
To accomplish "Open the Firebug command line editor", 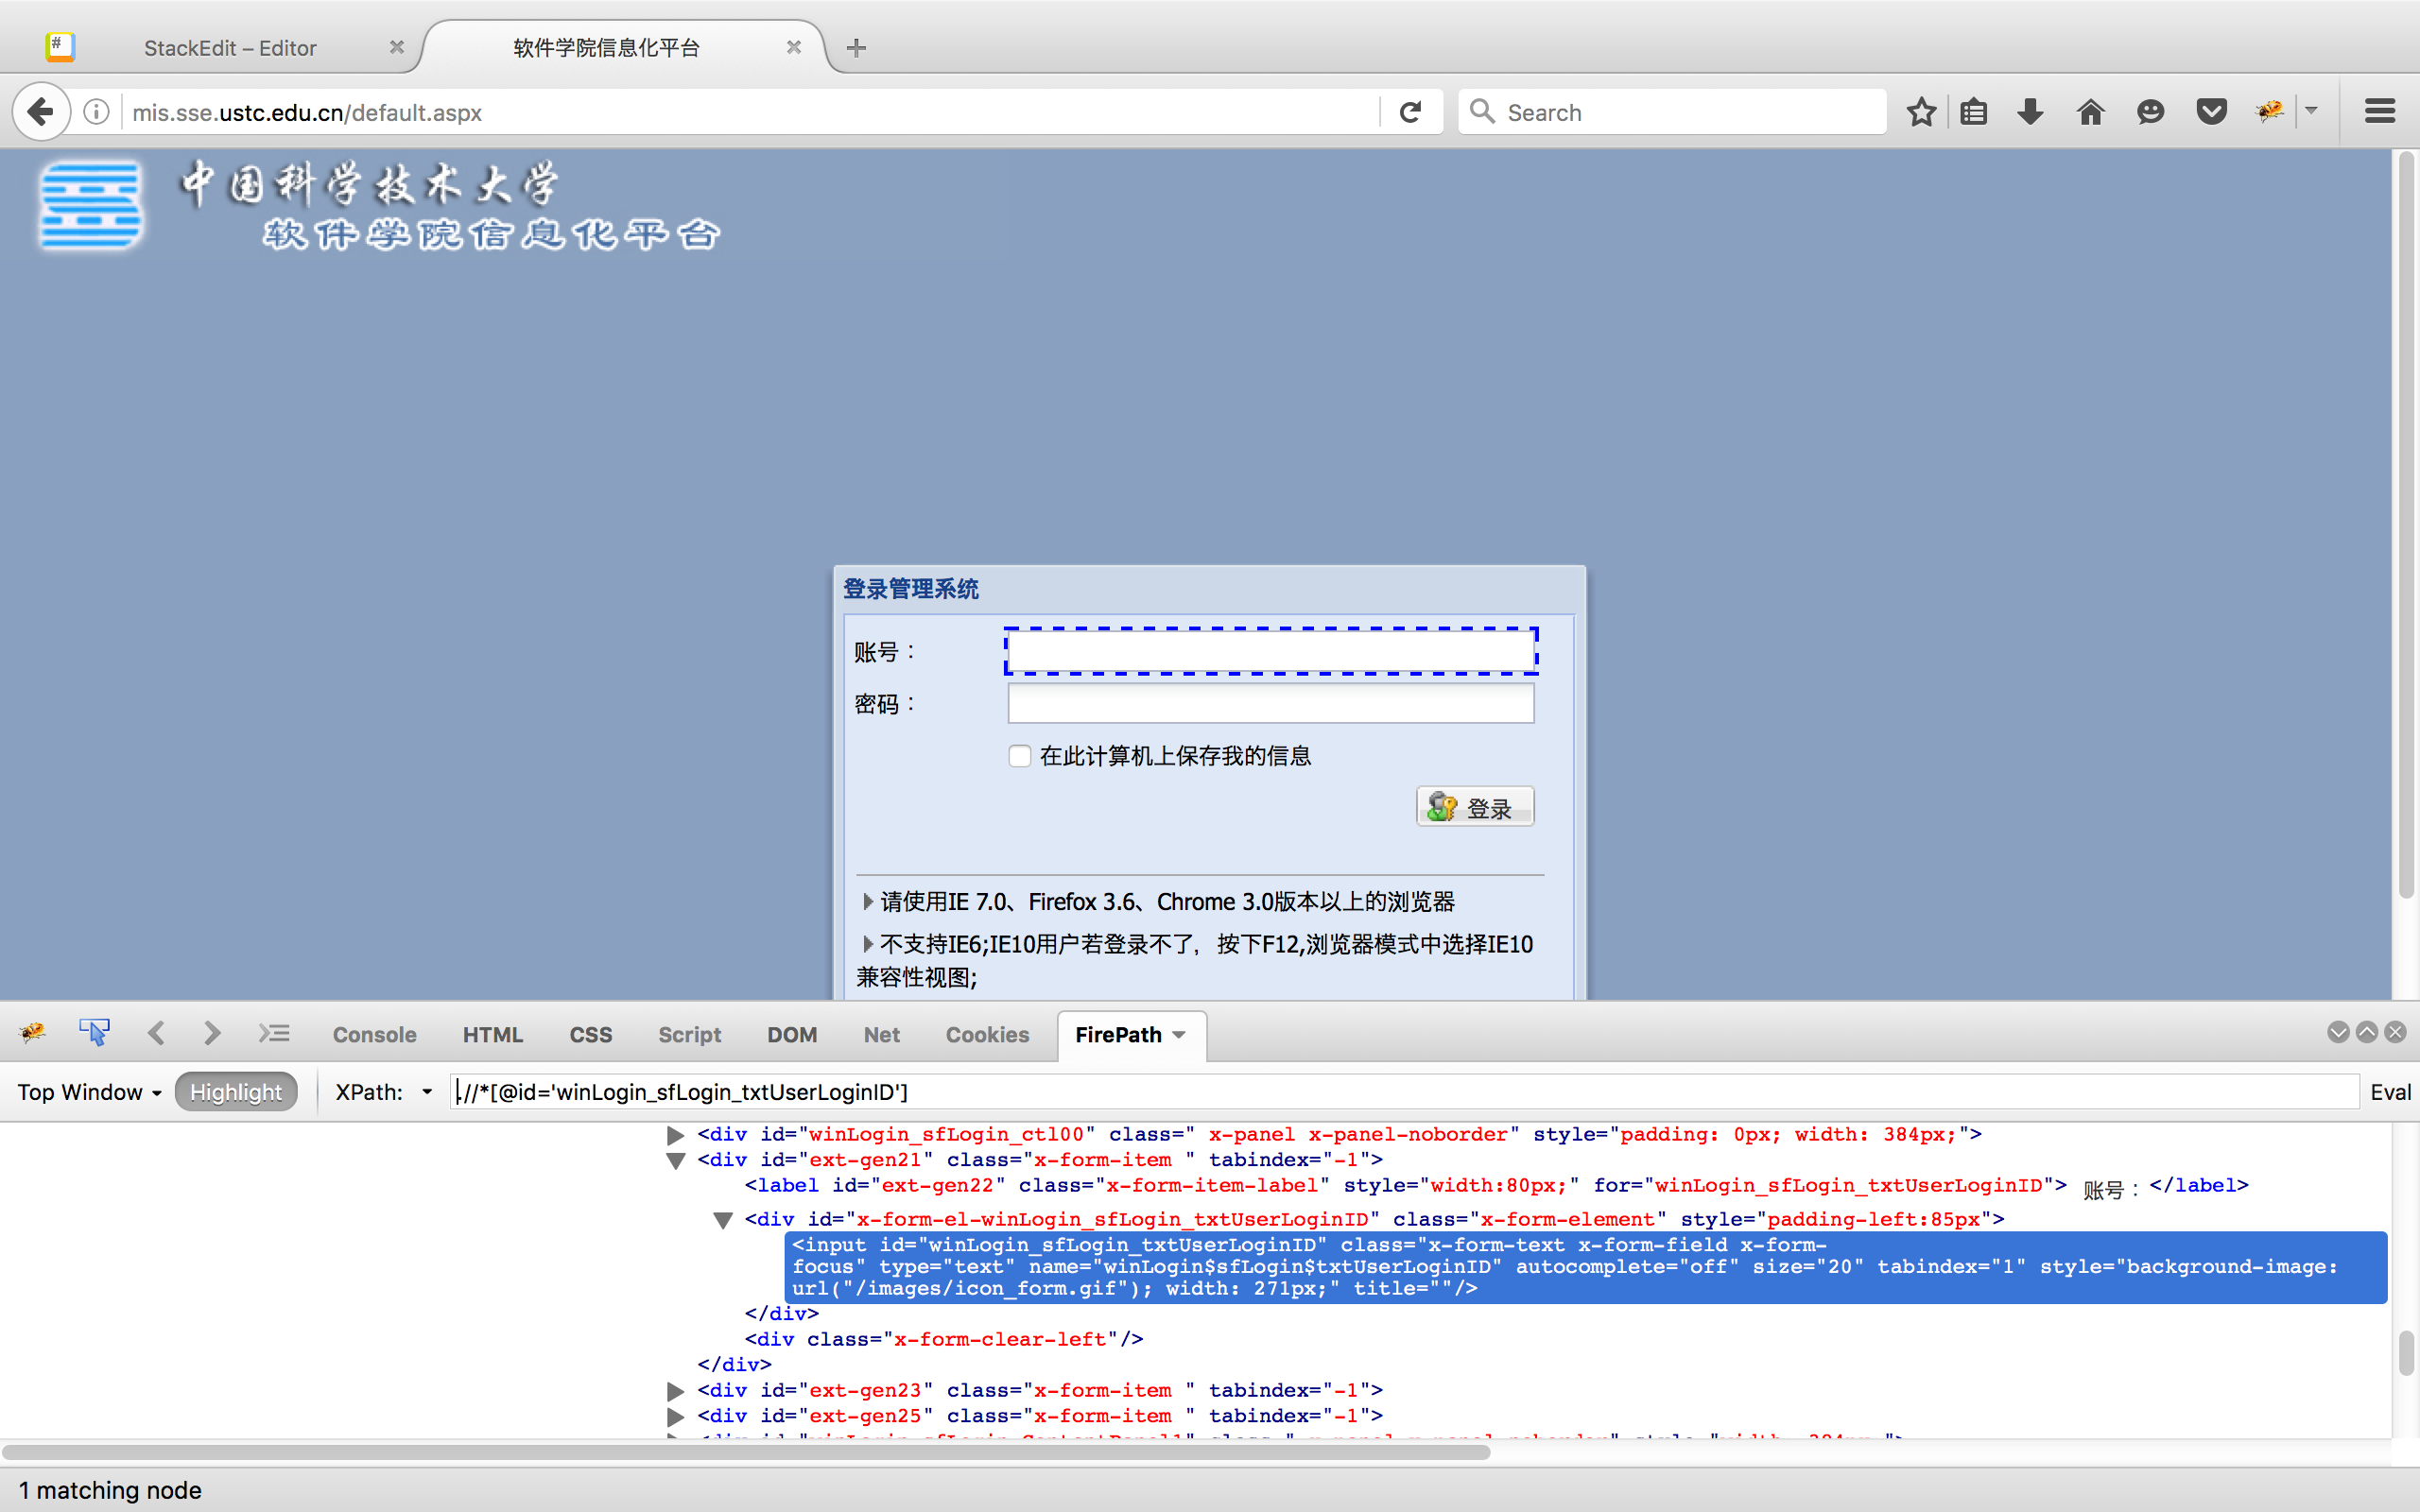I will click(x=273, y=1034).
